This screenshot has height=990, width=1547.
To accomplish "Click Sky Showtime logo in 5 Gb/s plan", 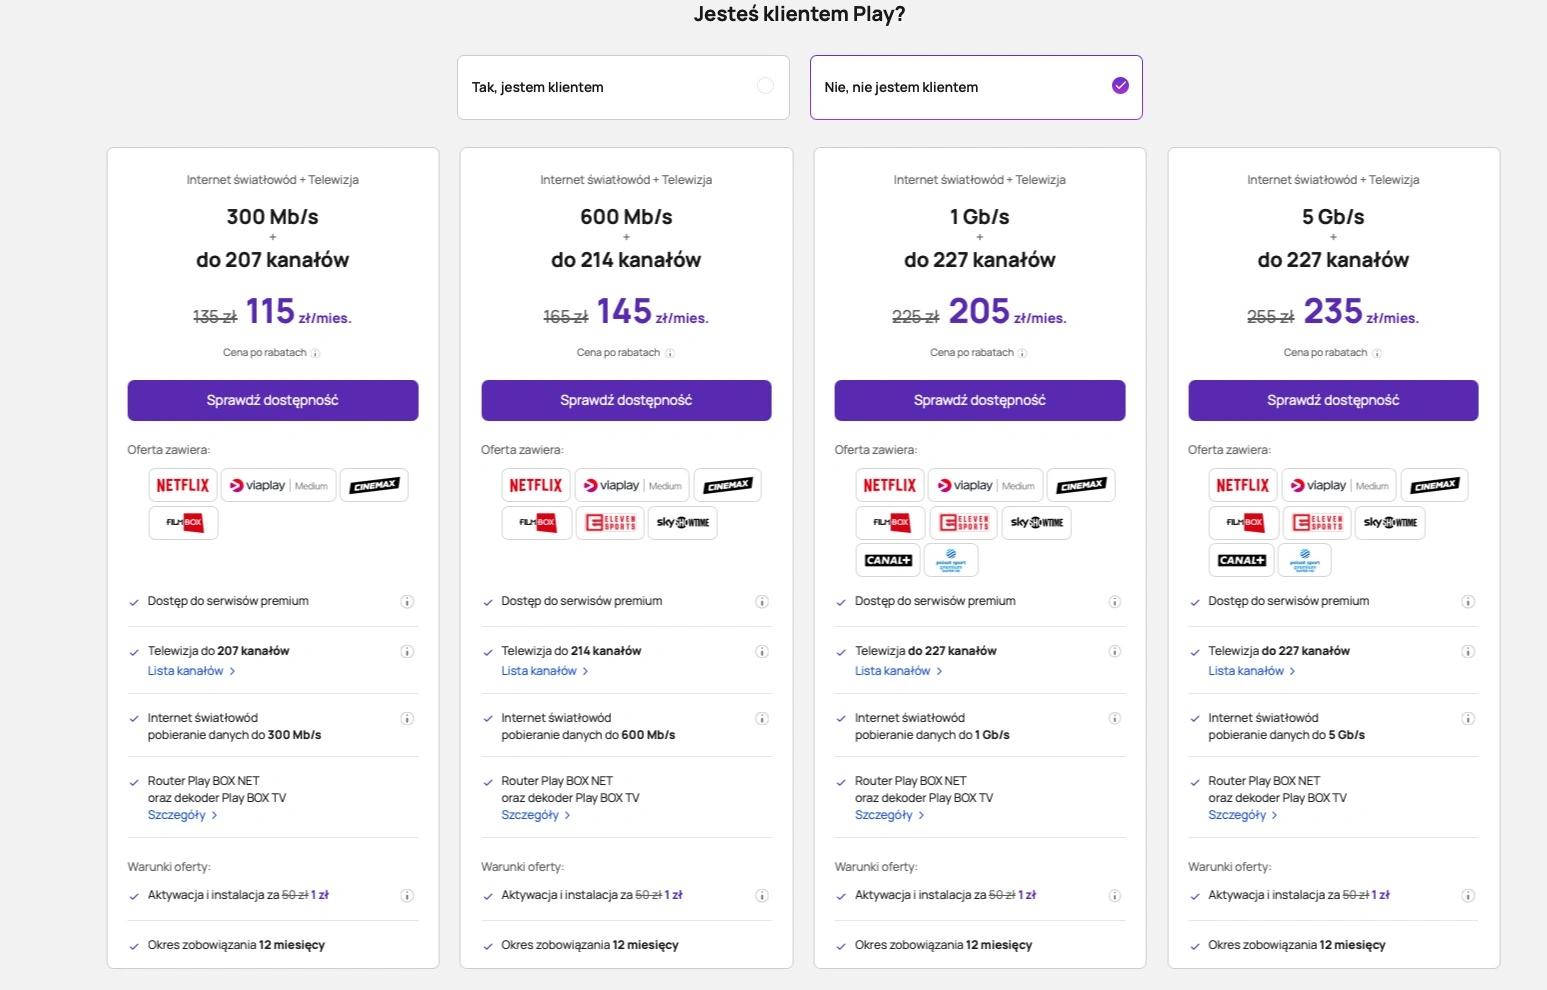I will coord(1390,522).
